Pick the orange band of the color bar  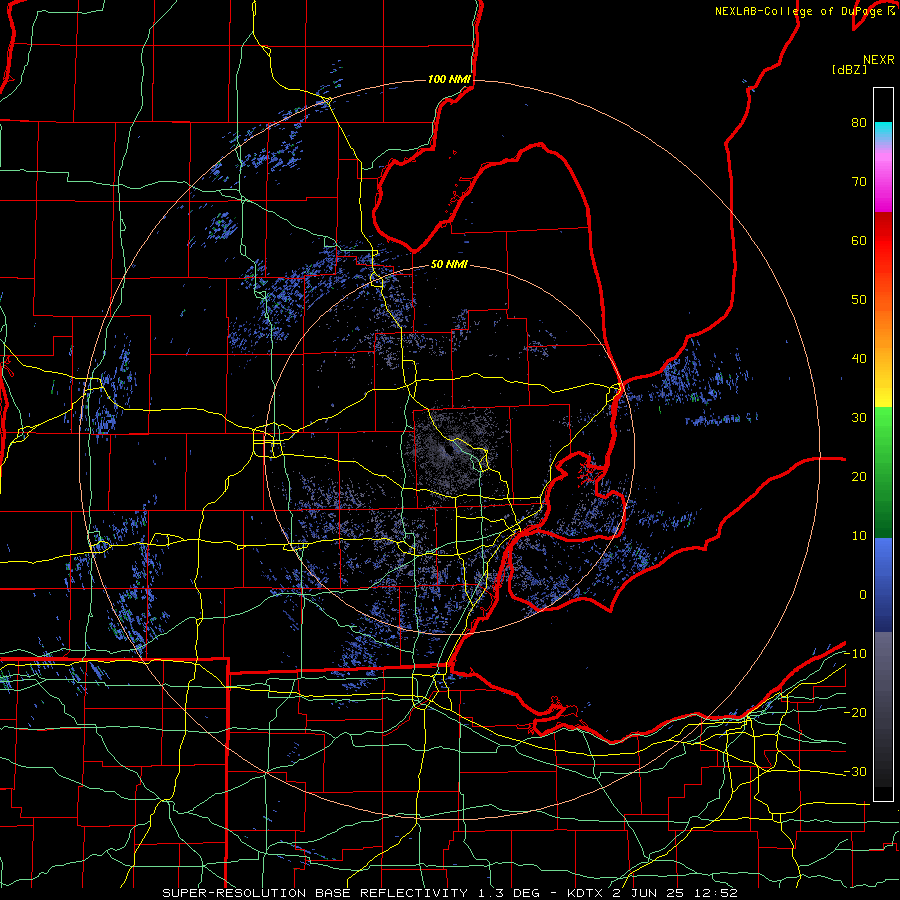883,327
